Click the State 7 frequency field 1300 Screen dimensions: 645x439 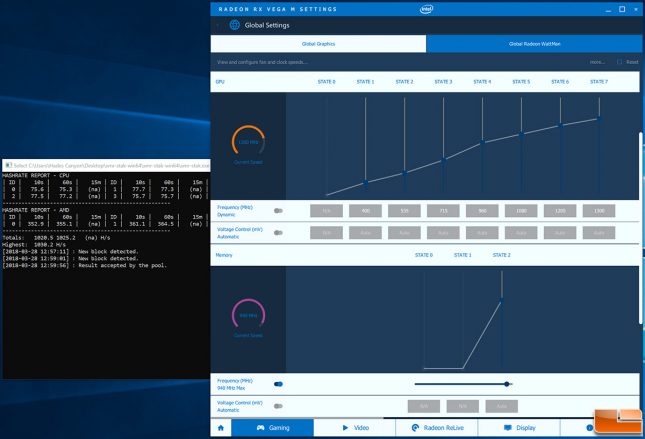(x=599, y=211)
